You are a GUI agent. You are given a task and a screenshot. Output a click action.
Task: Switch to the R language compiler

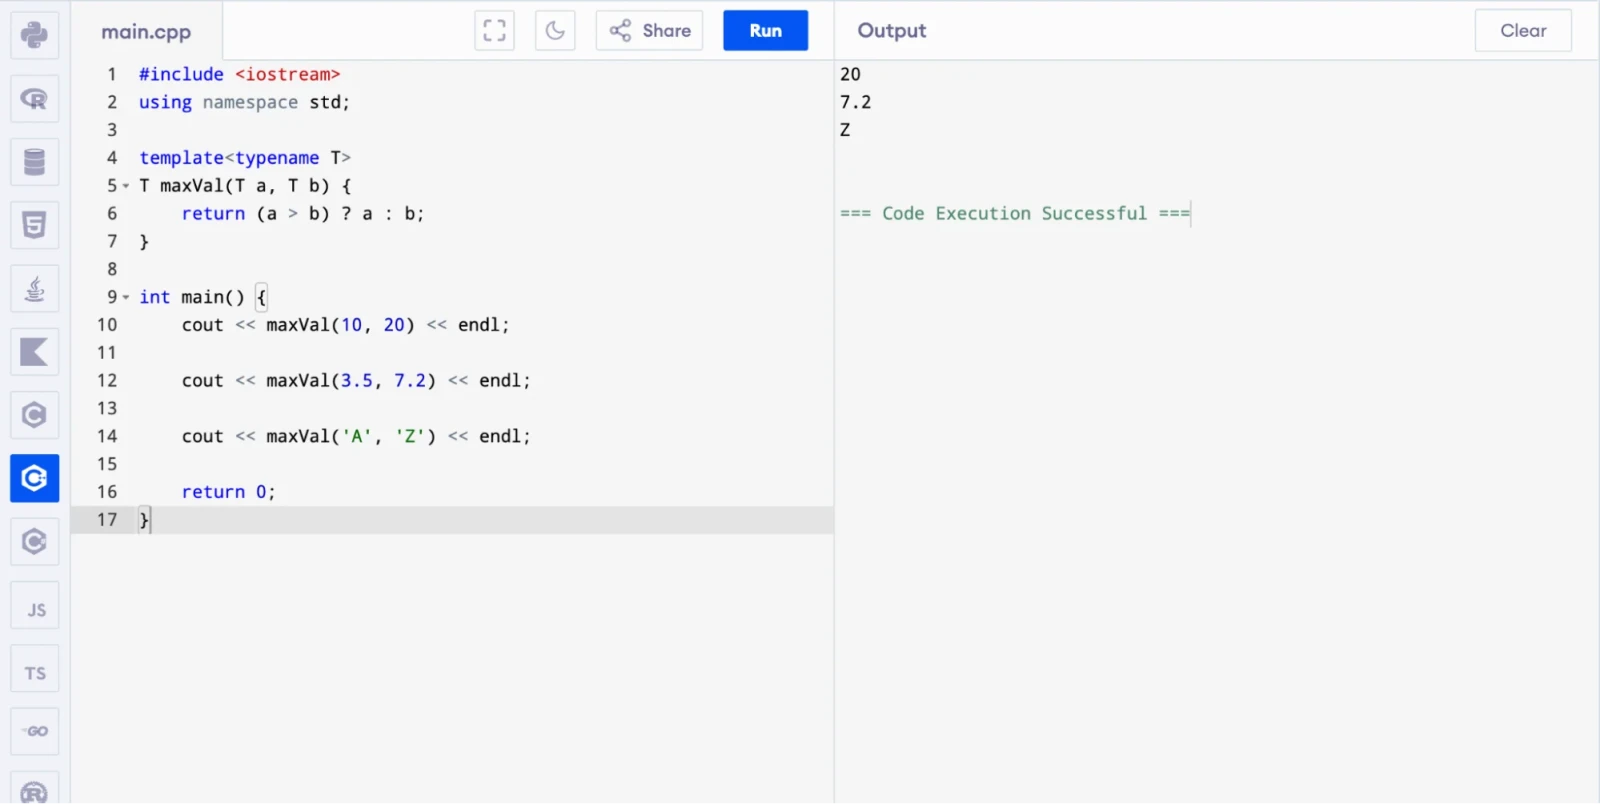pyautogui.click(x=34, y=98)
